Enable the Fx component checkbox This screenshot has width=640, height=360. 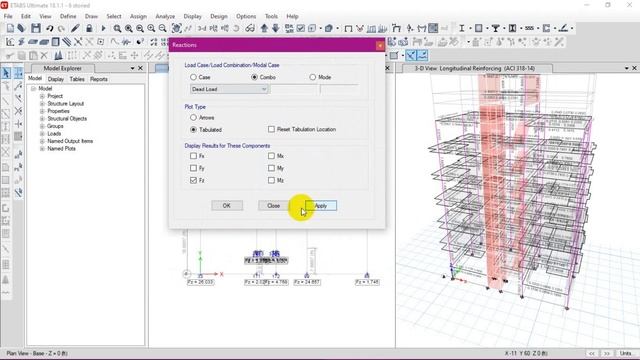coord(193,156)
